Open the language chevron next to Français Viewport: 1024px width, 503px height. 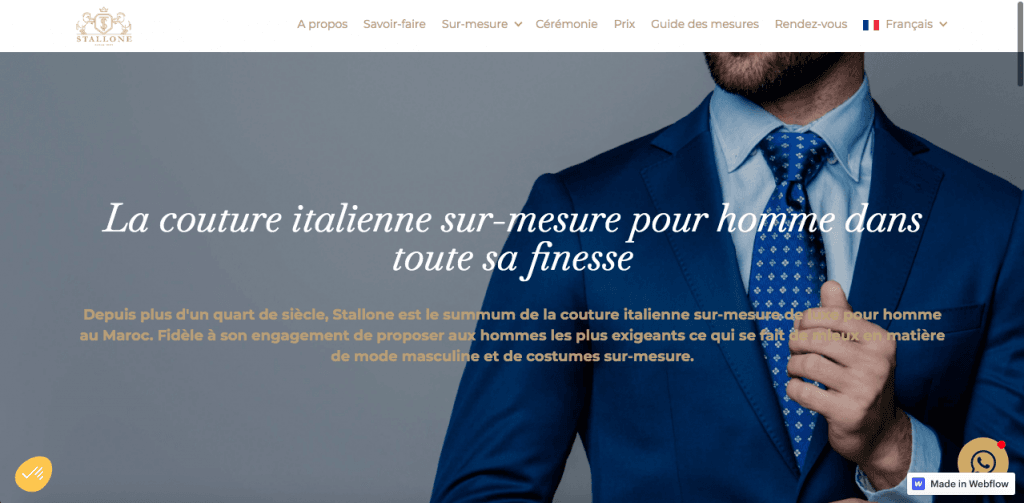click(943, 25)
